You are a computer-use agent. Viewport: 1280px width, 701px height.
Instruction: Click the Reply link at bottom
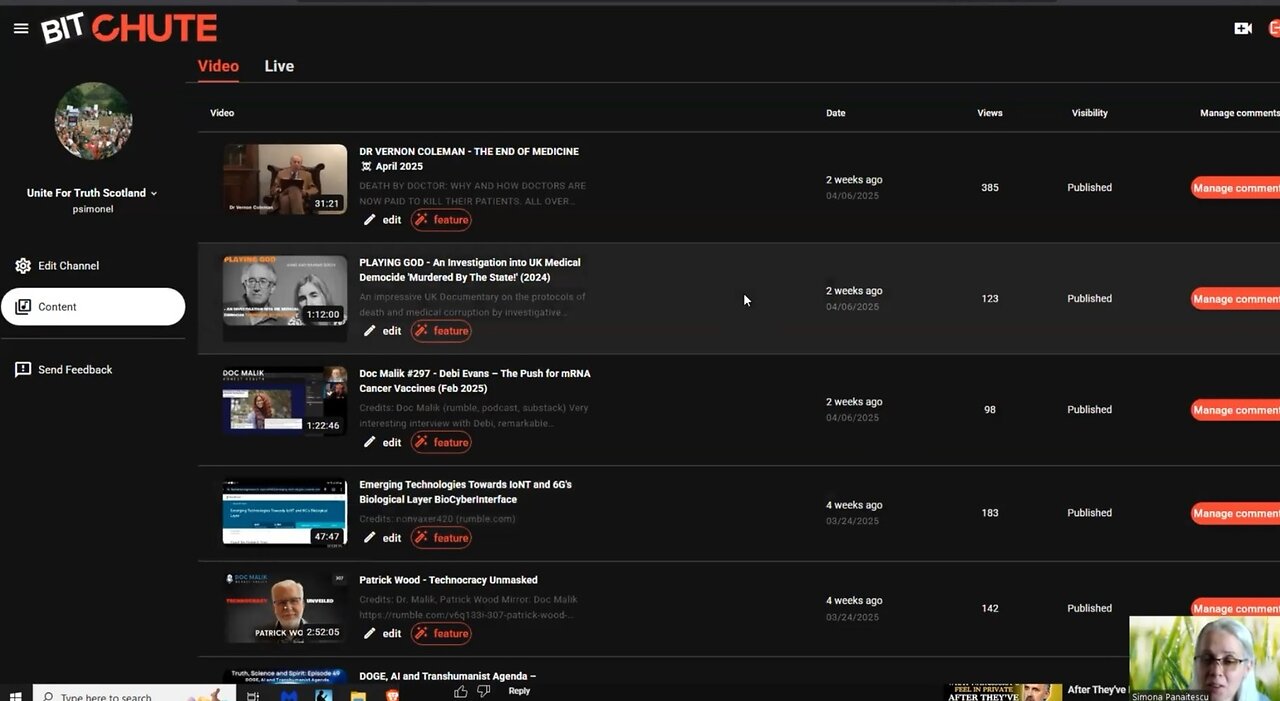coord(519,691)
